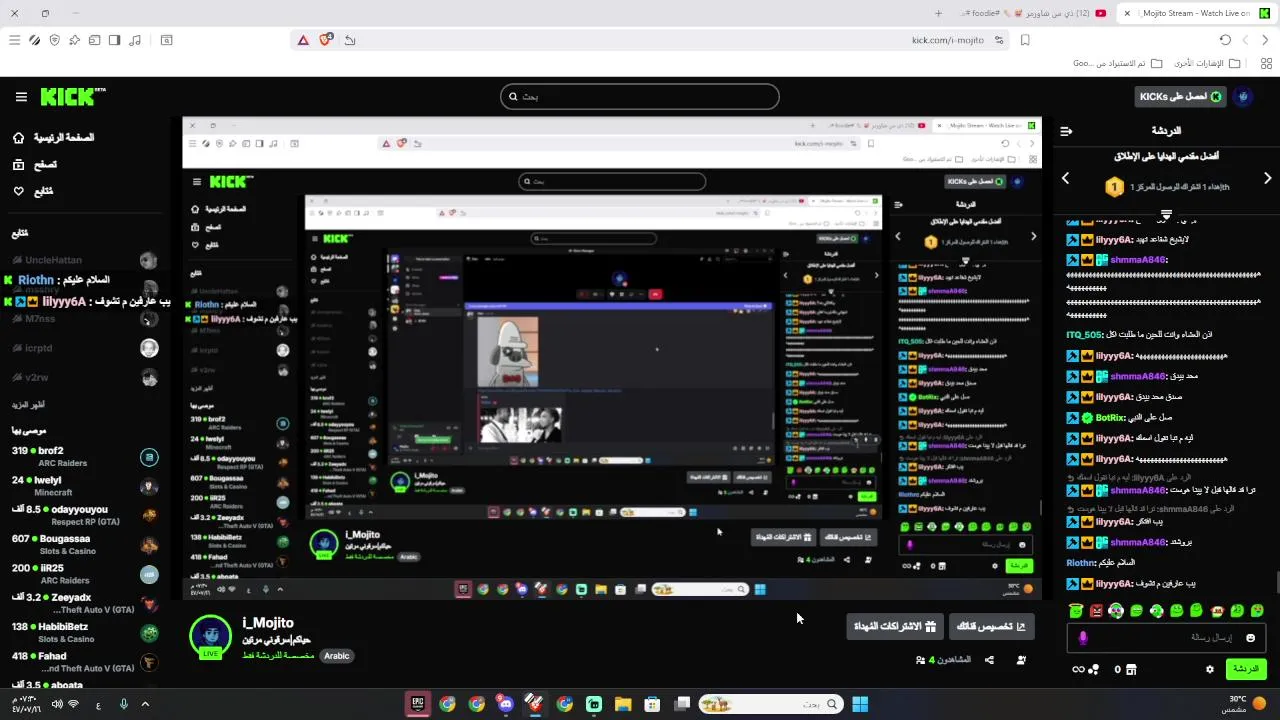
Task: Click the infinity icon under chat
Action: (1078, 669)
